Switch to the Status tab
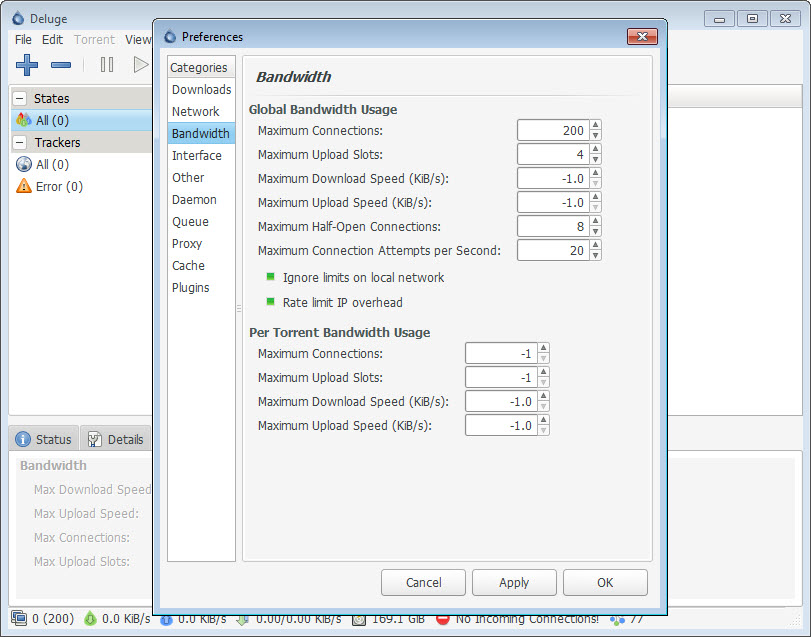The height and width of the screenshot is (637, 811). coord(44,439)
